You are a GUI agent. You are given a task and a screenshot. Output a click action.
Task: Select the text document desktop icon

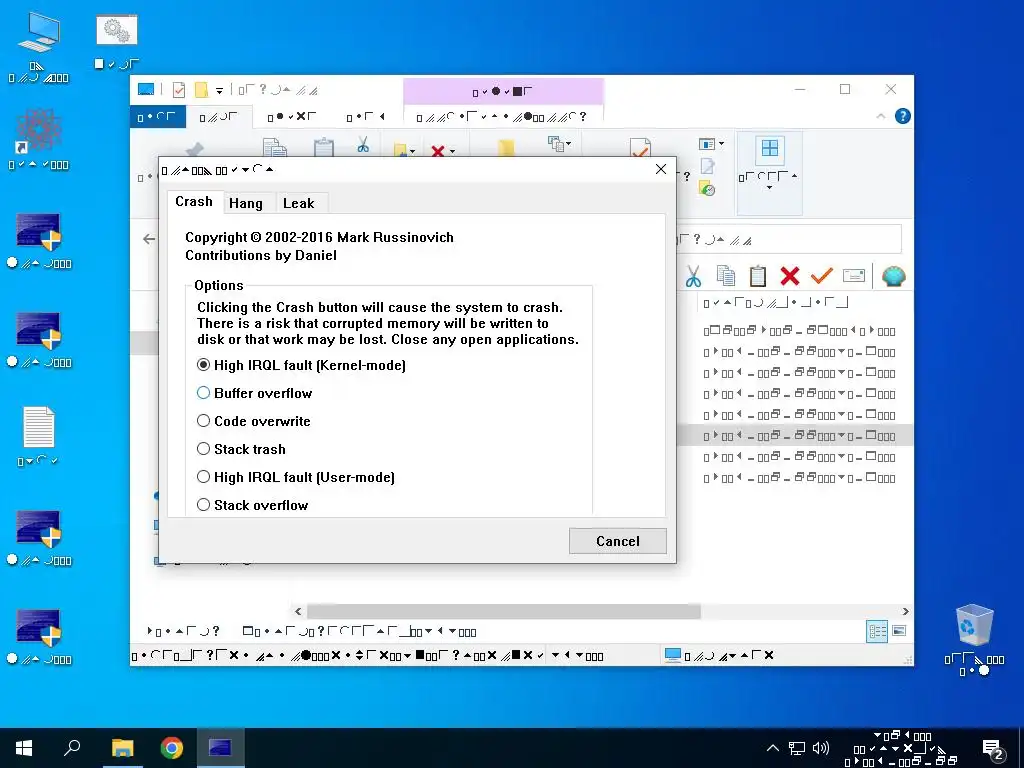click(38, 435)
